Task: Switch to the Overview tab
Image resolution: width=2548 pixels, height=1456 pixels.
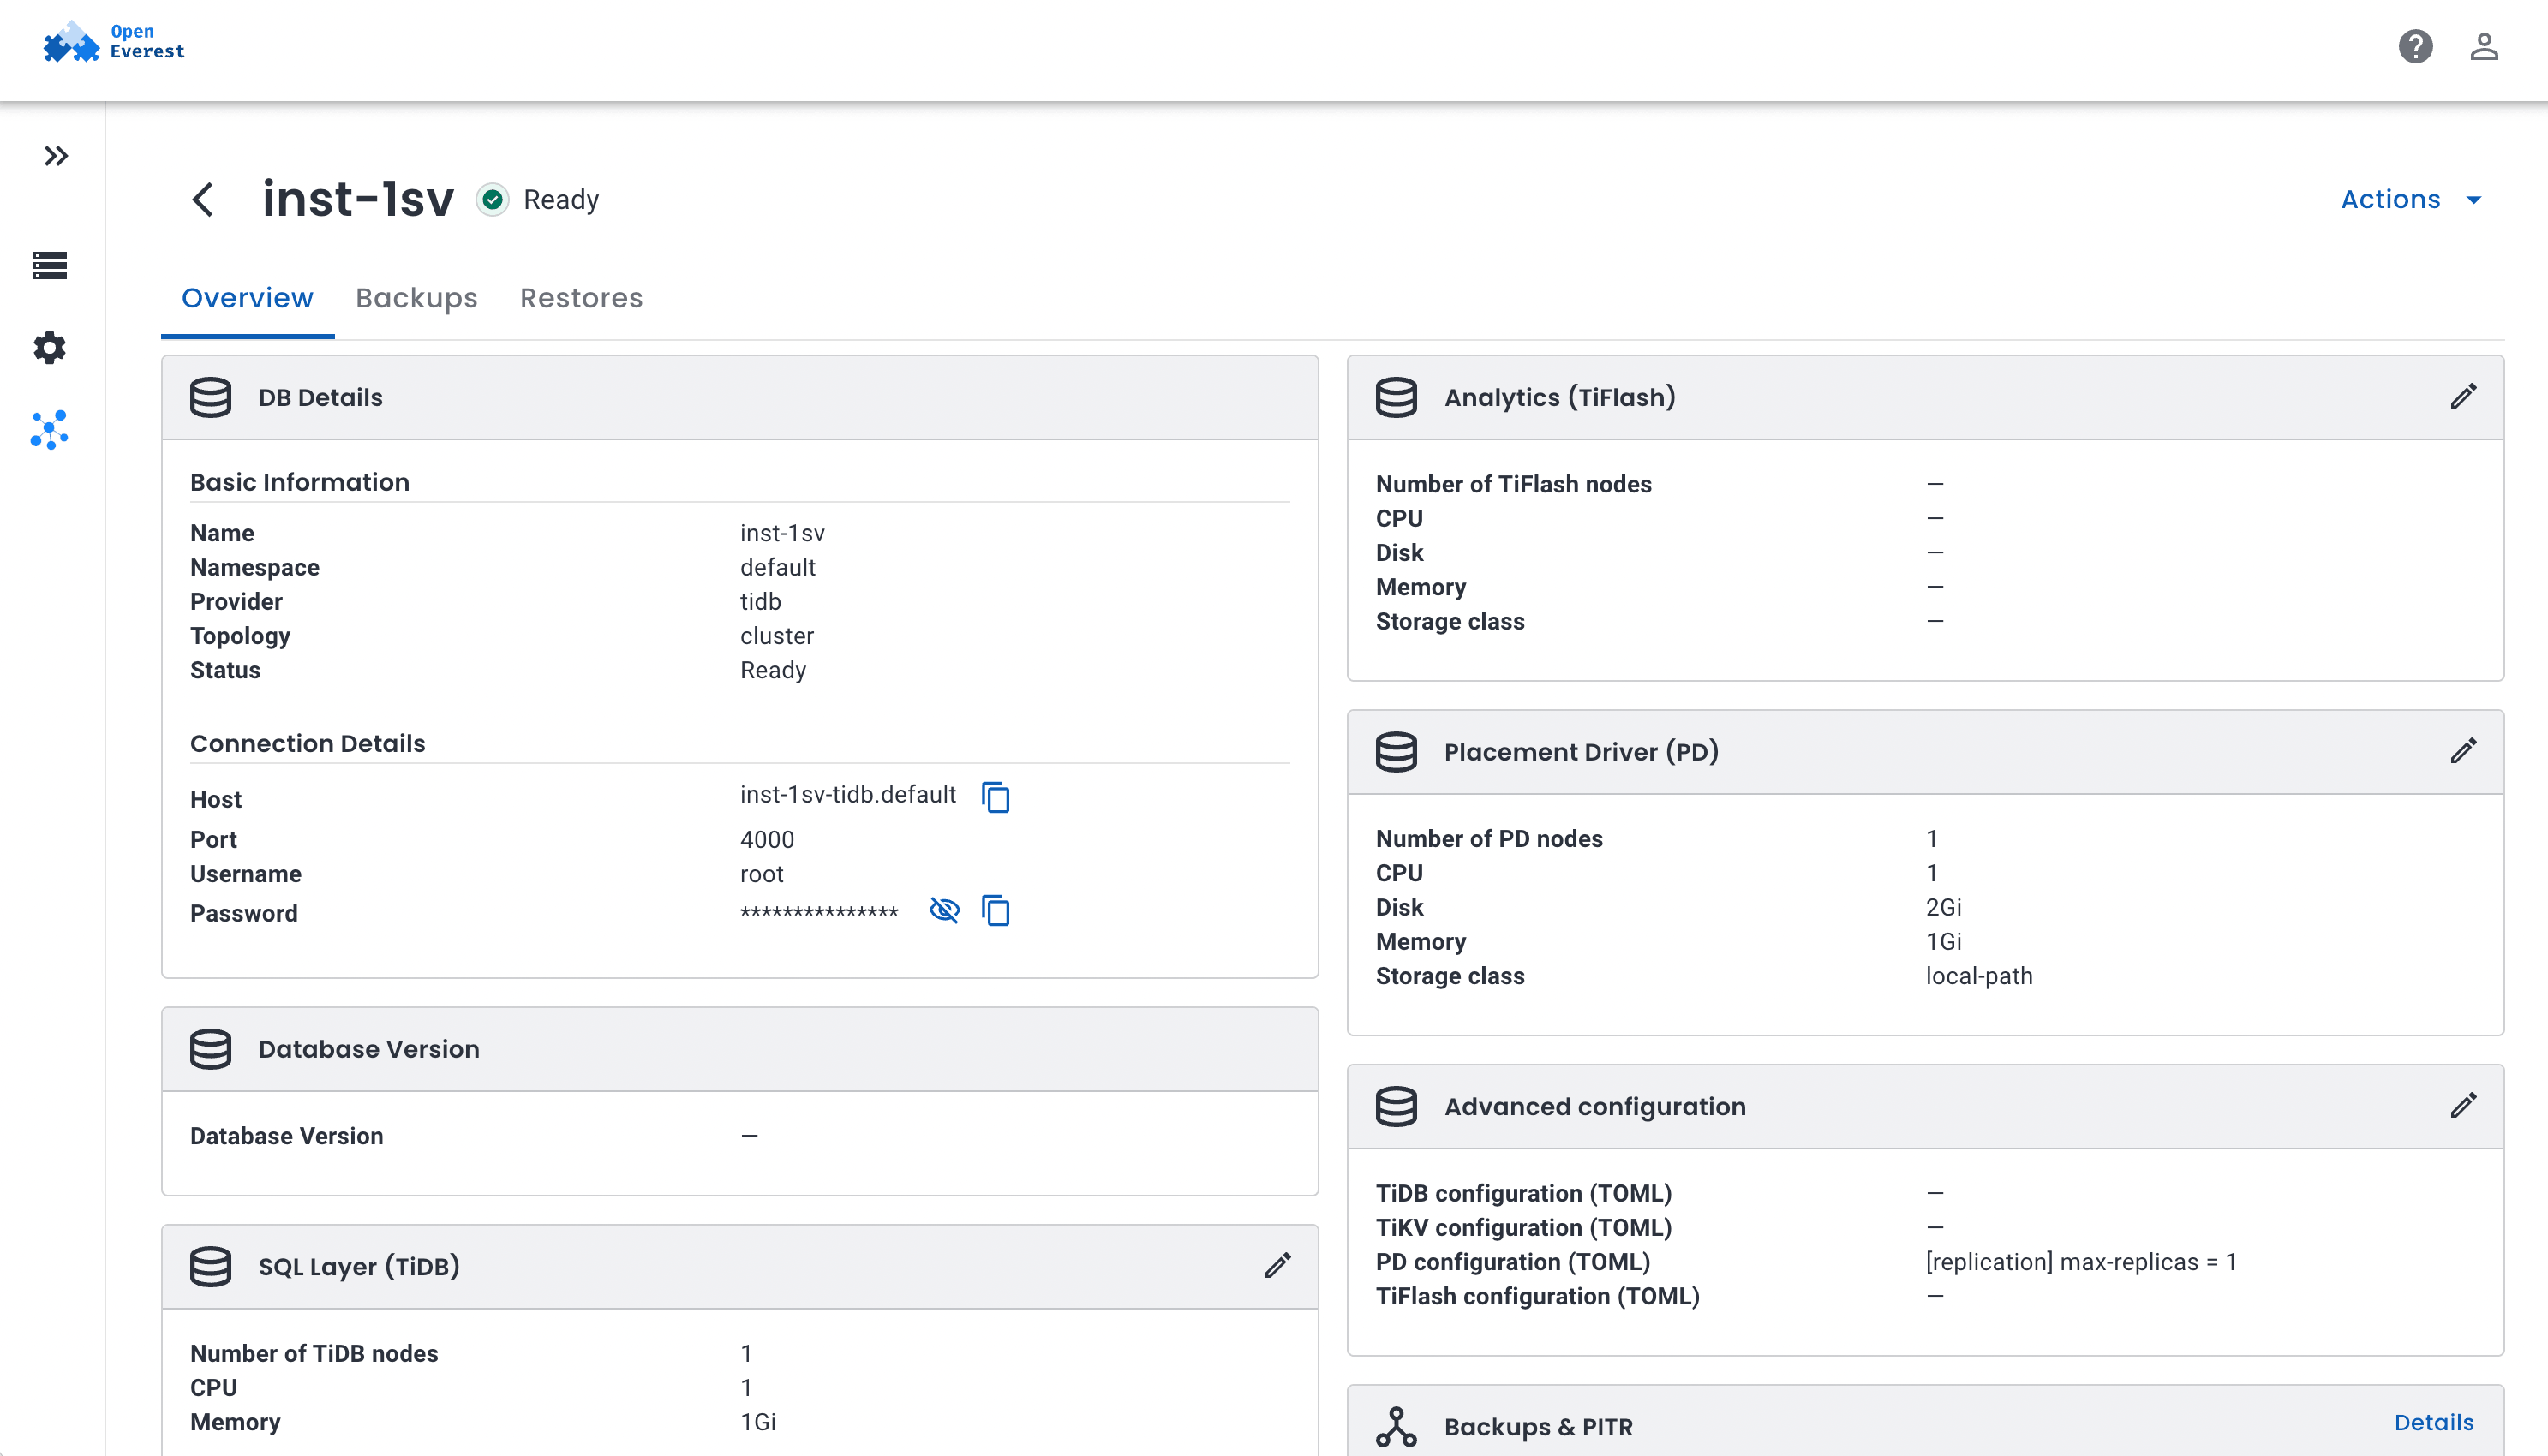Action: pyautogui.click(x=247, y=298)
